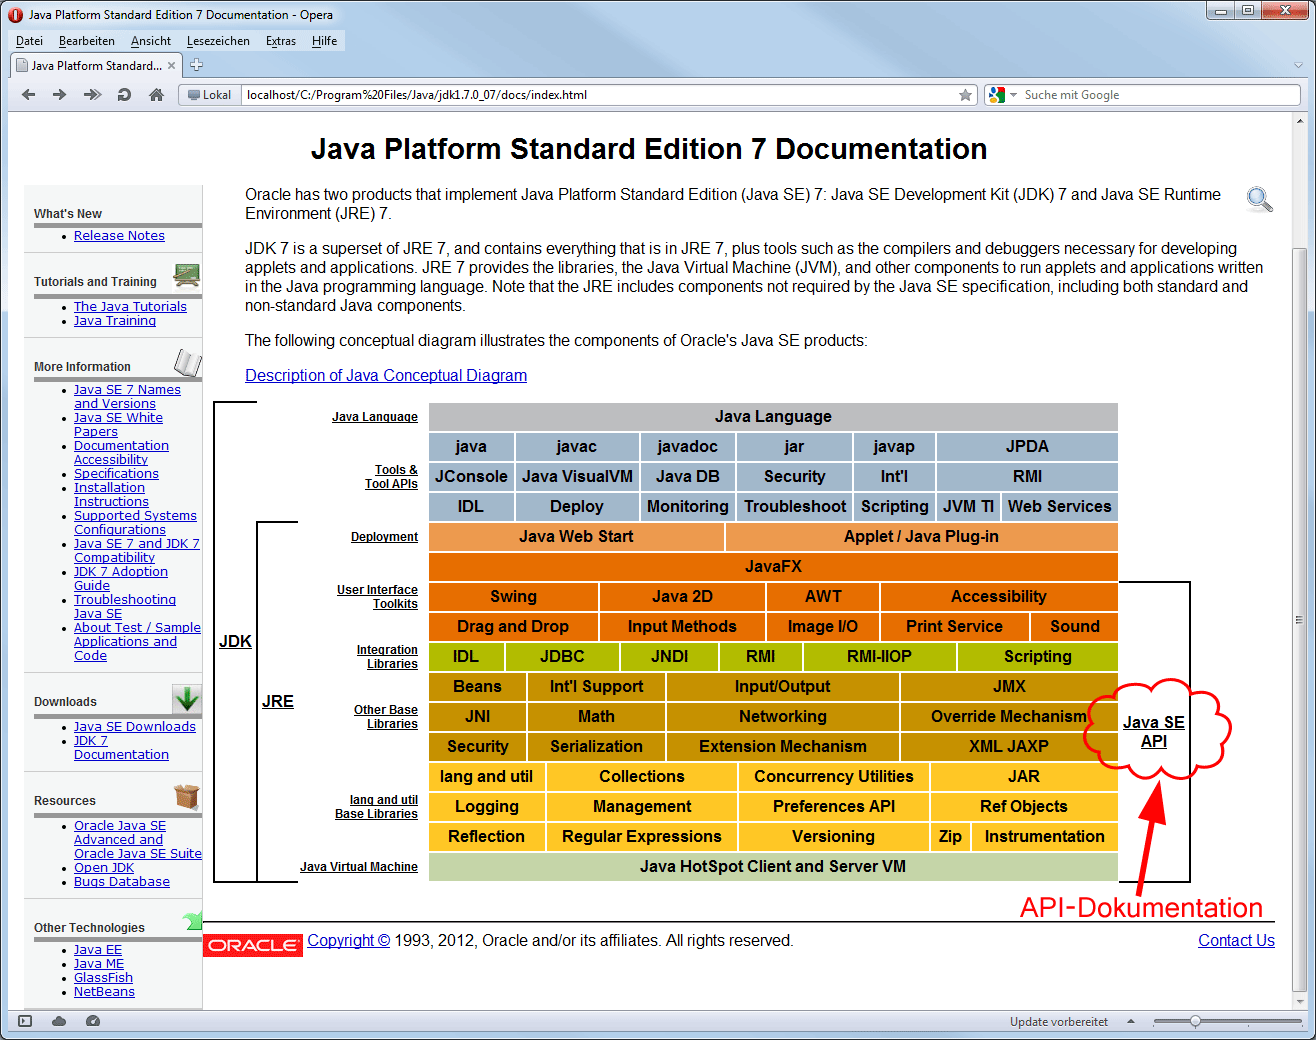Go to the browser home page
Viewport: 1316px width, 1040px height.
(155, 94)
